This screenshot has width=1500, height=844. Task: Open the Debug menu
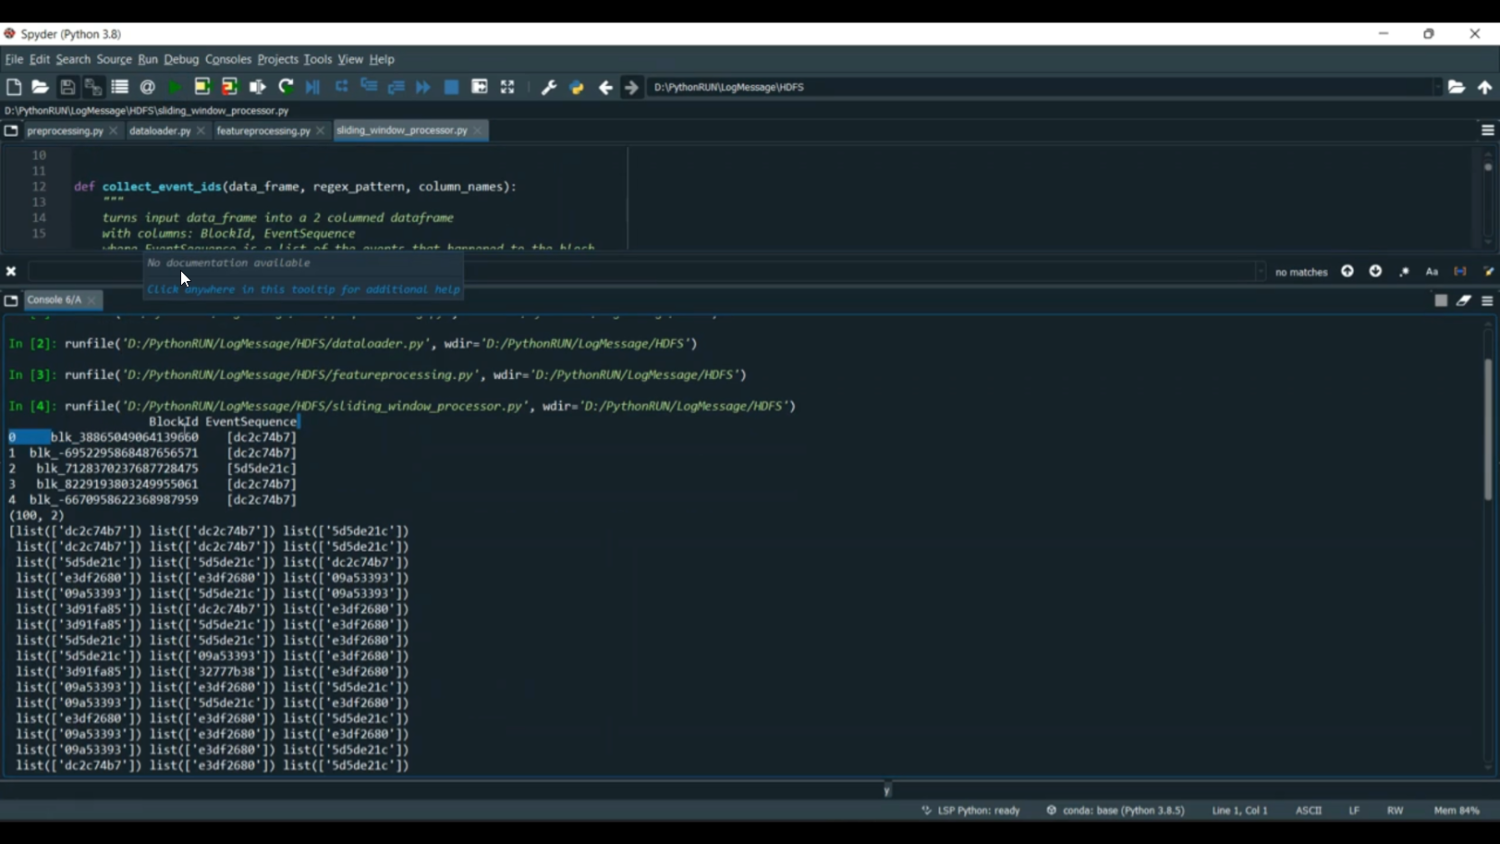[181, 60]
